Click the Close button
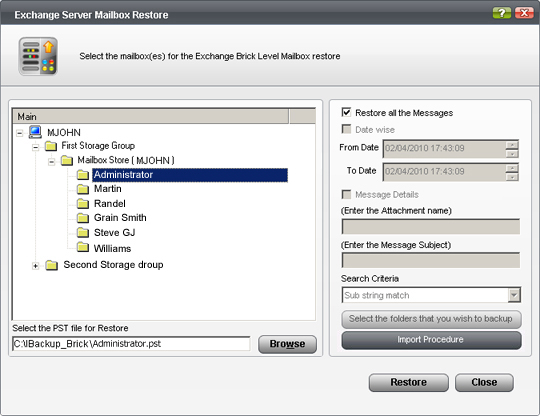The image size is (540, 416). (x=484, y=382)
